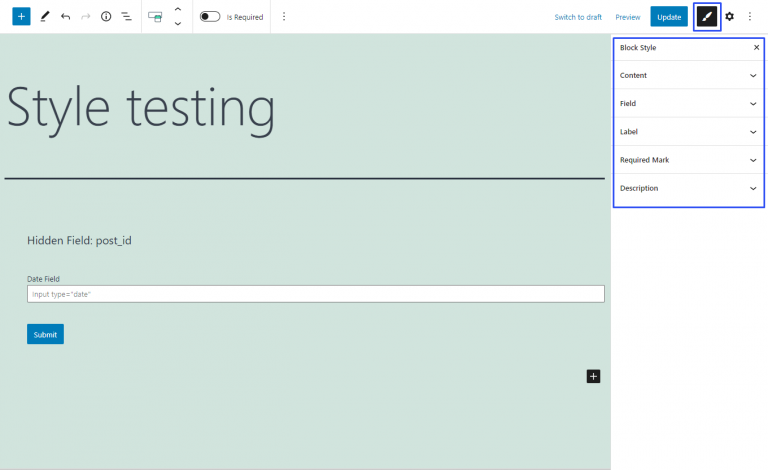The image size is (768, 470).
Task: Click Switch to draft
Action: coord(578,17)
